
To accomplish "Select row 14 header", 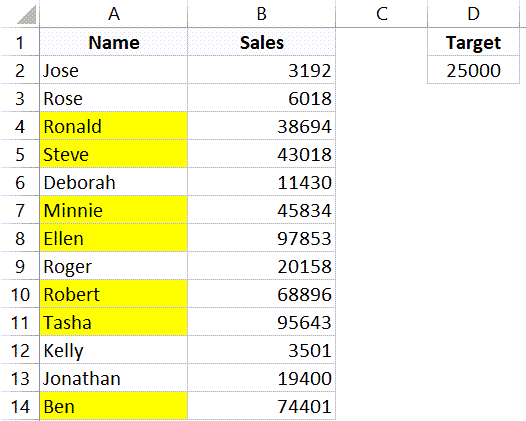I will [x=20, y=406].
